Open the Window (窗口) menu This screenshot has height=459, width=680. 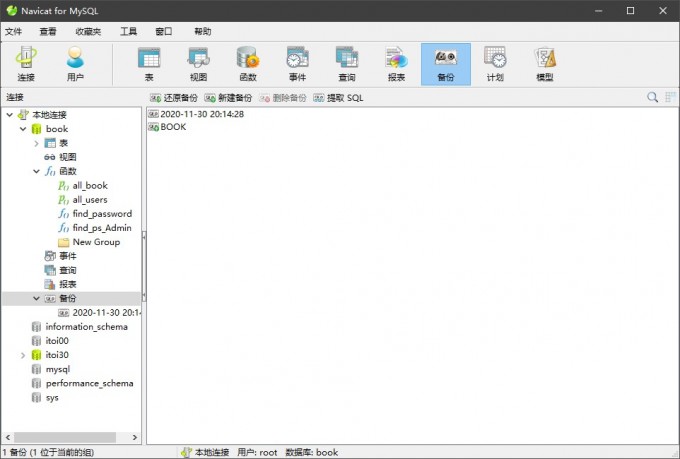tap(163, 32)
